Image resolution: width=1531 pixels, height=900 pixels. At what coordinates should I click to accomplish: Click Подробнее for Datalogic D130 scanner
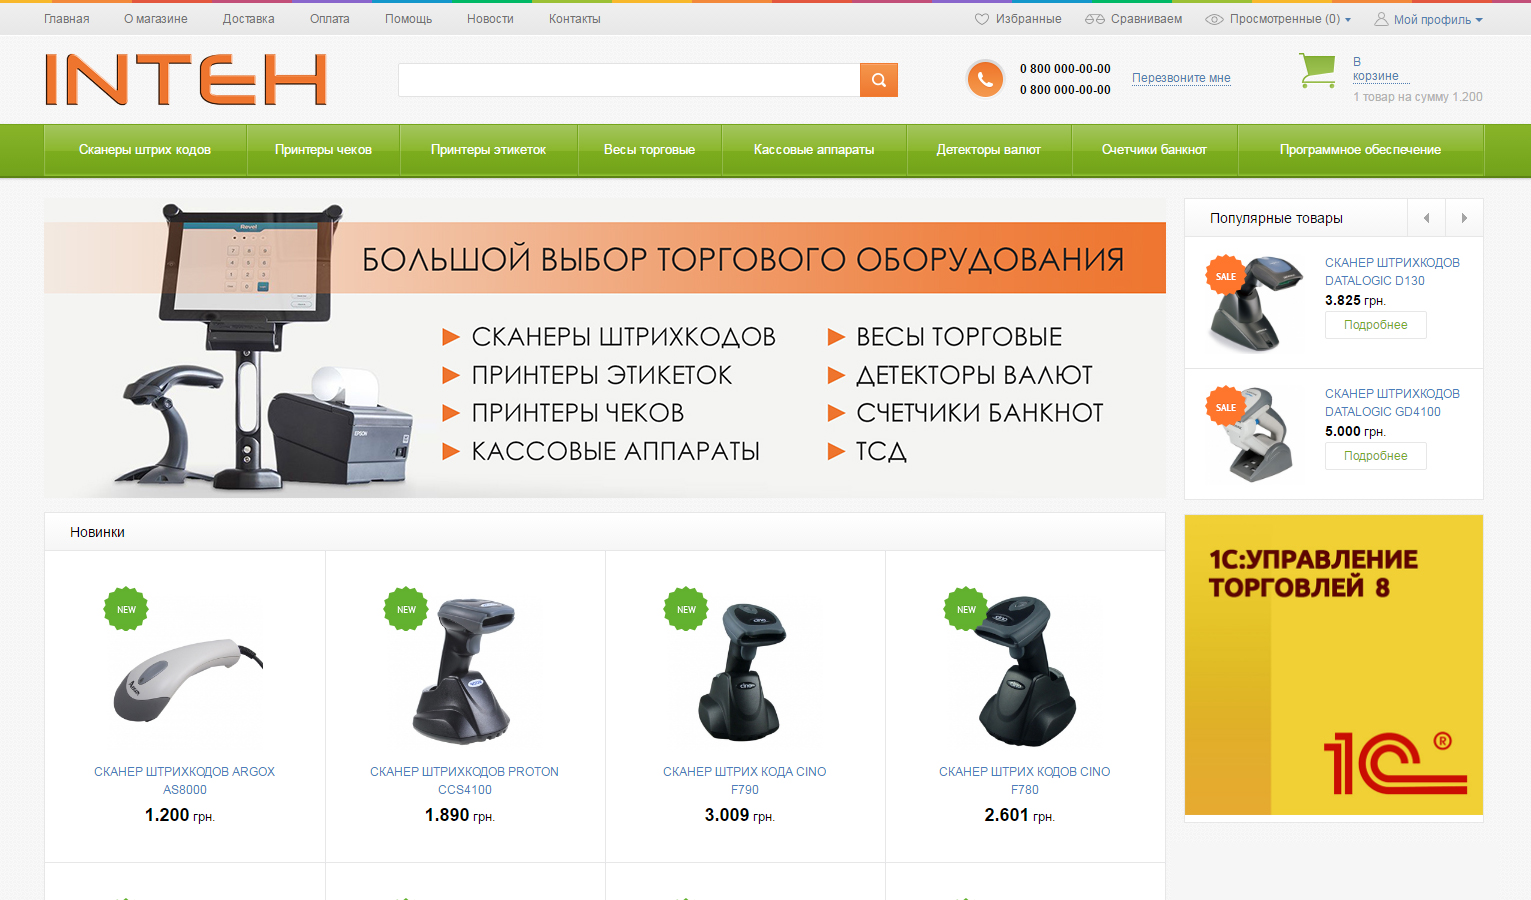point(1376,325)
